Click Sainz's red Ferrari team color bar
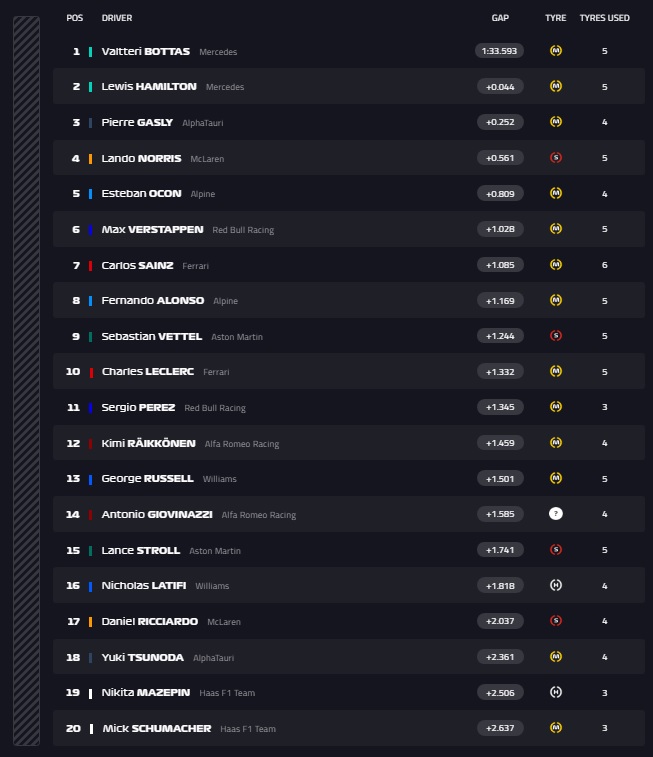Screen dimensions: 653x757 click(x=90, y=266)
